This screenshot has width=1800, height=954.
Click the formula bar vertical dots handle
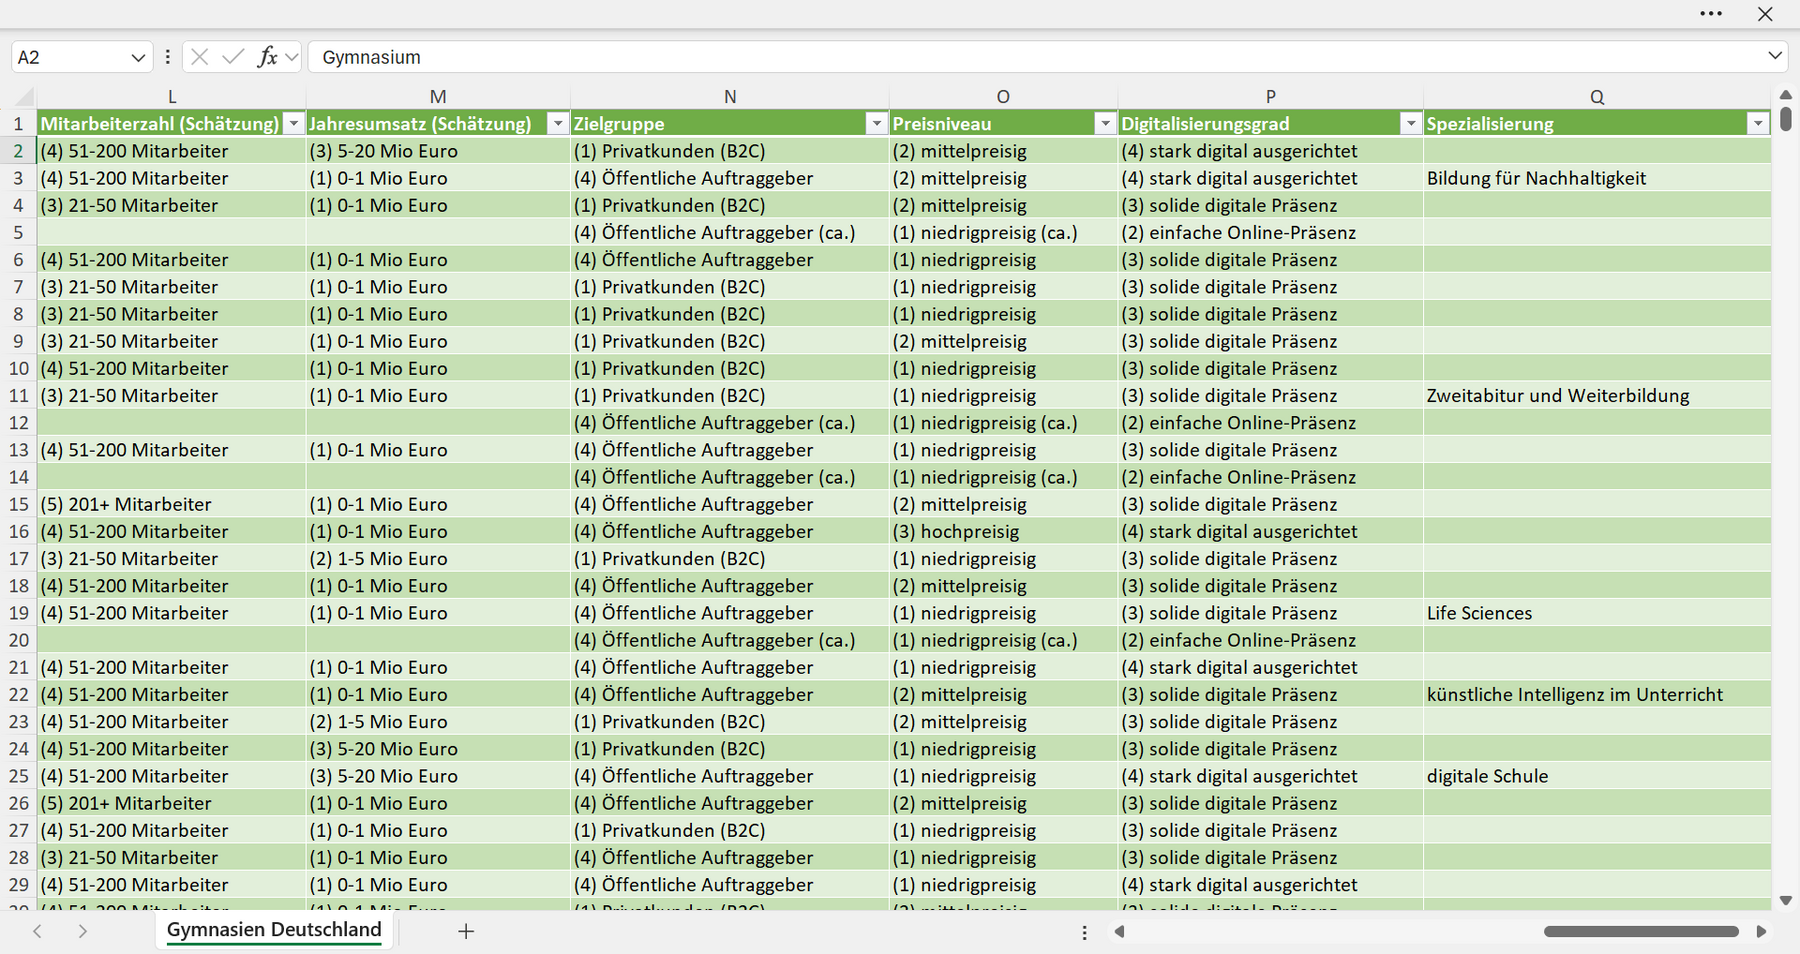[167, 57]
